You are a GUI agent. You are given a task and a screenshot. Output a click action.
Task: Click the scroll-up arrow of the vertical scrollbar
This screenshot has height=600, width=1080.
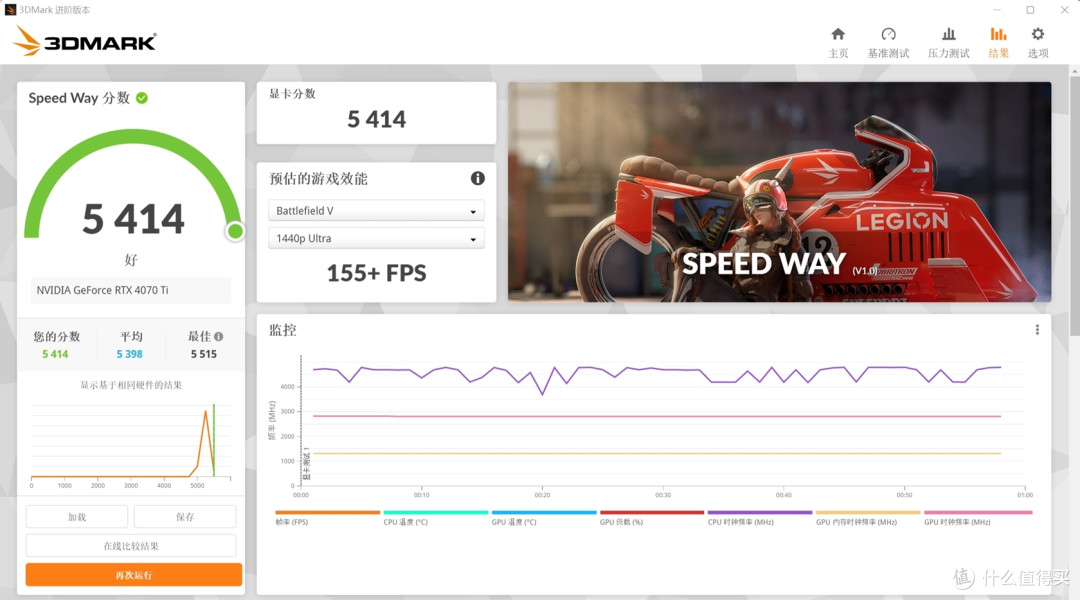(x=1074, y=71)
